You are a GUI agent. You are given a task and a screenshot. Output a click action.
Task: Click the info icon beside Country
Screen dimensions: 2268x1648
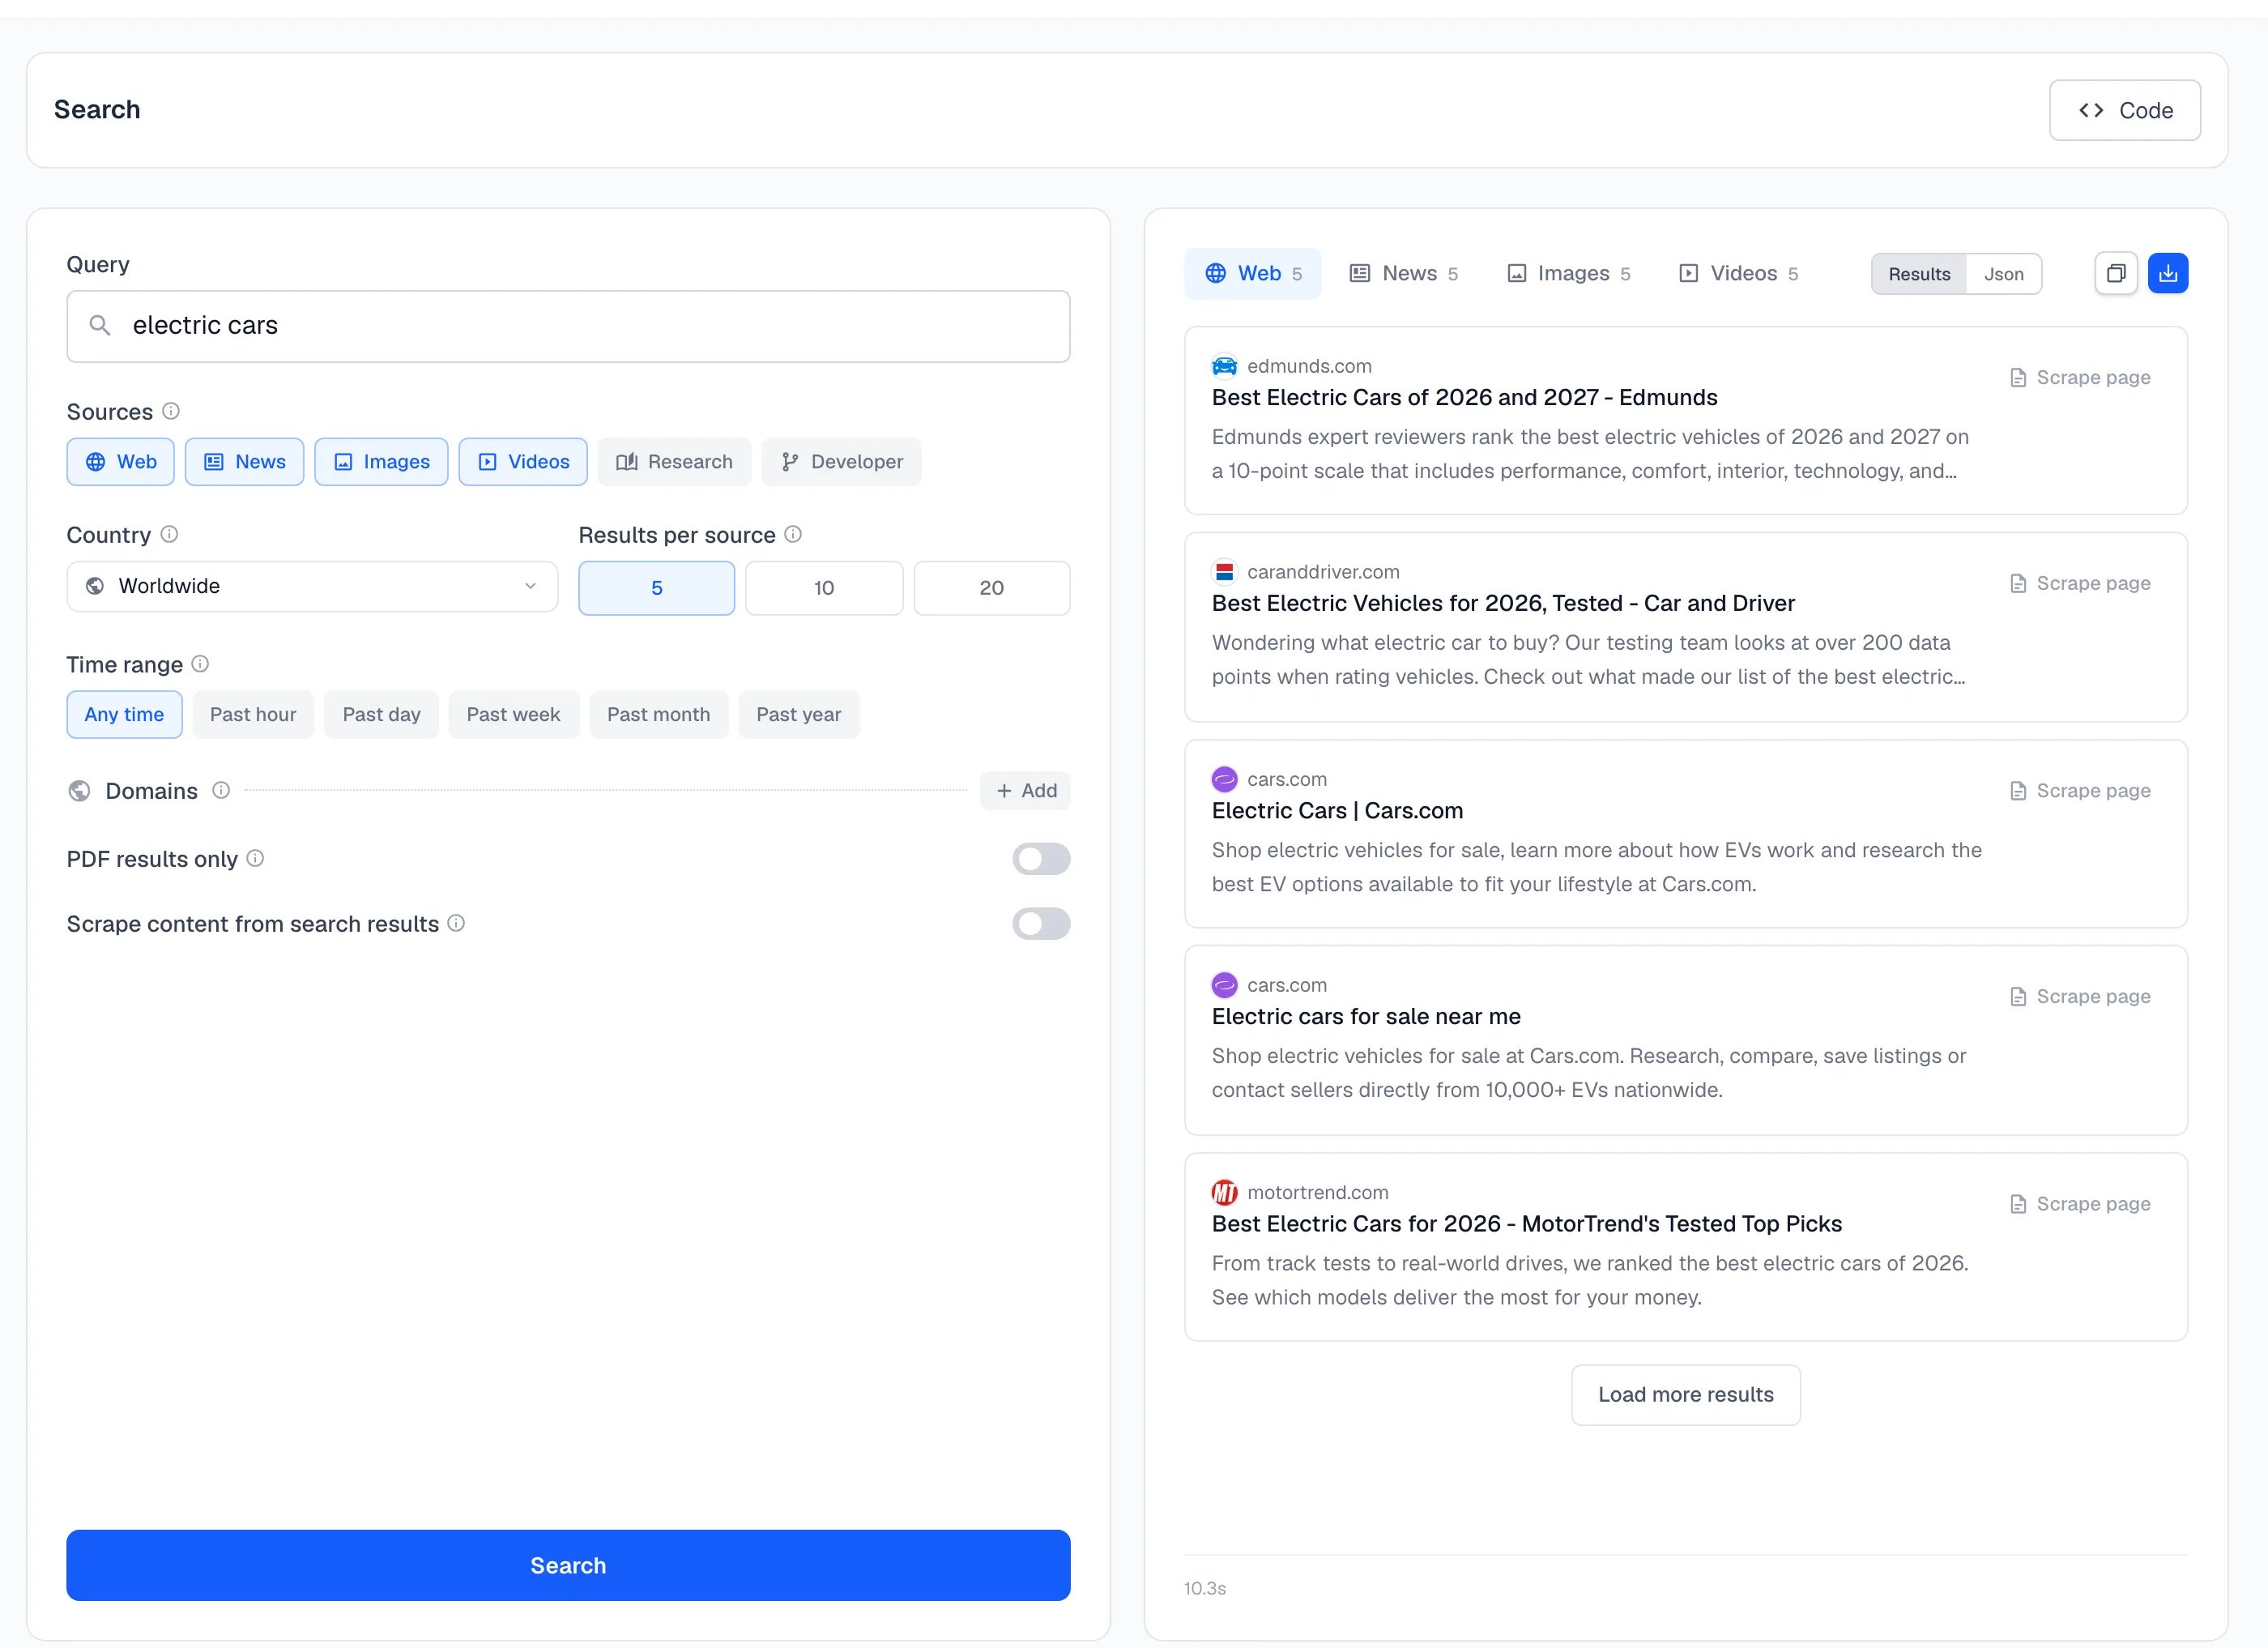pyautogui.click(x=169, y=534)
